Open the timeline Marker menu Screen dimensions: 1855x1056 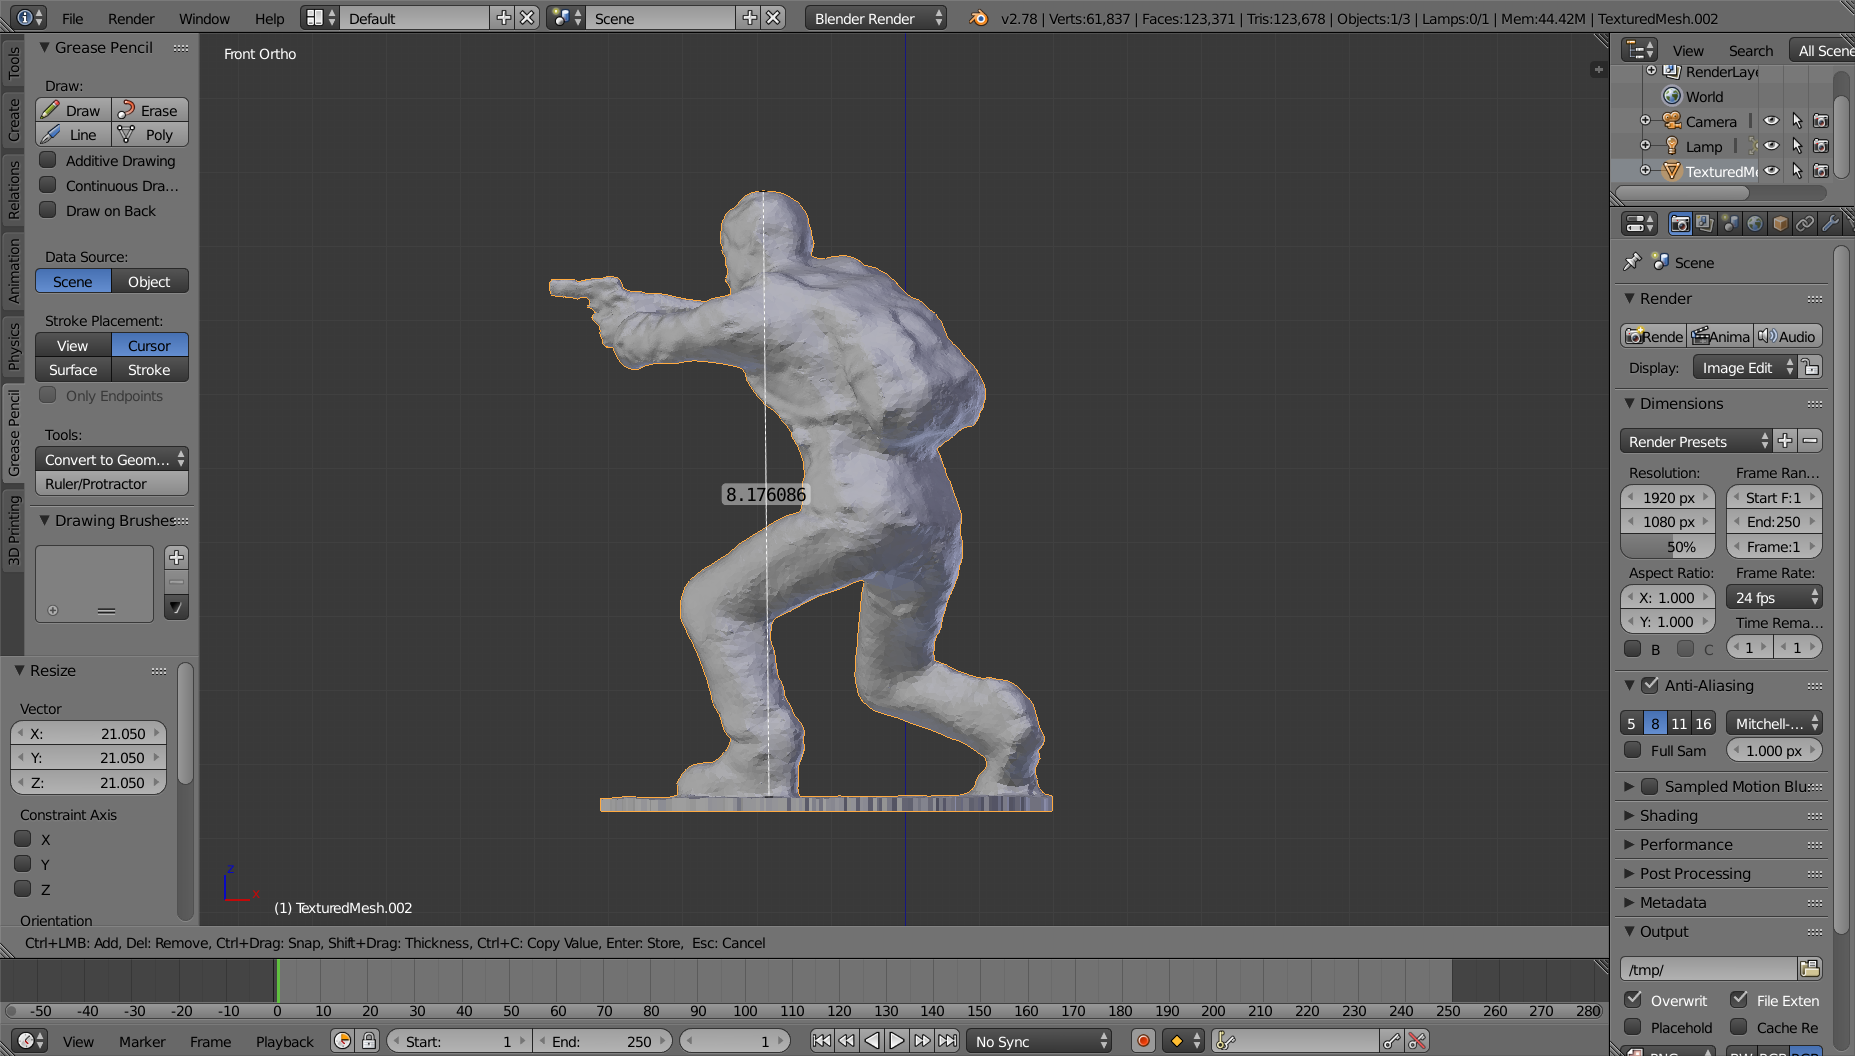pos(142,1041)
